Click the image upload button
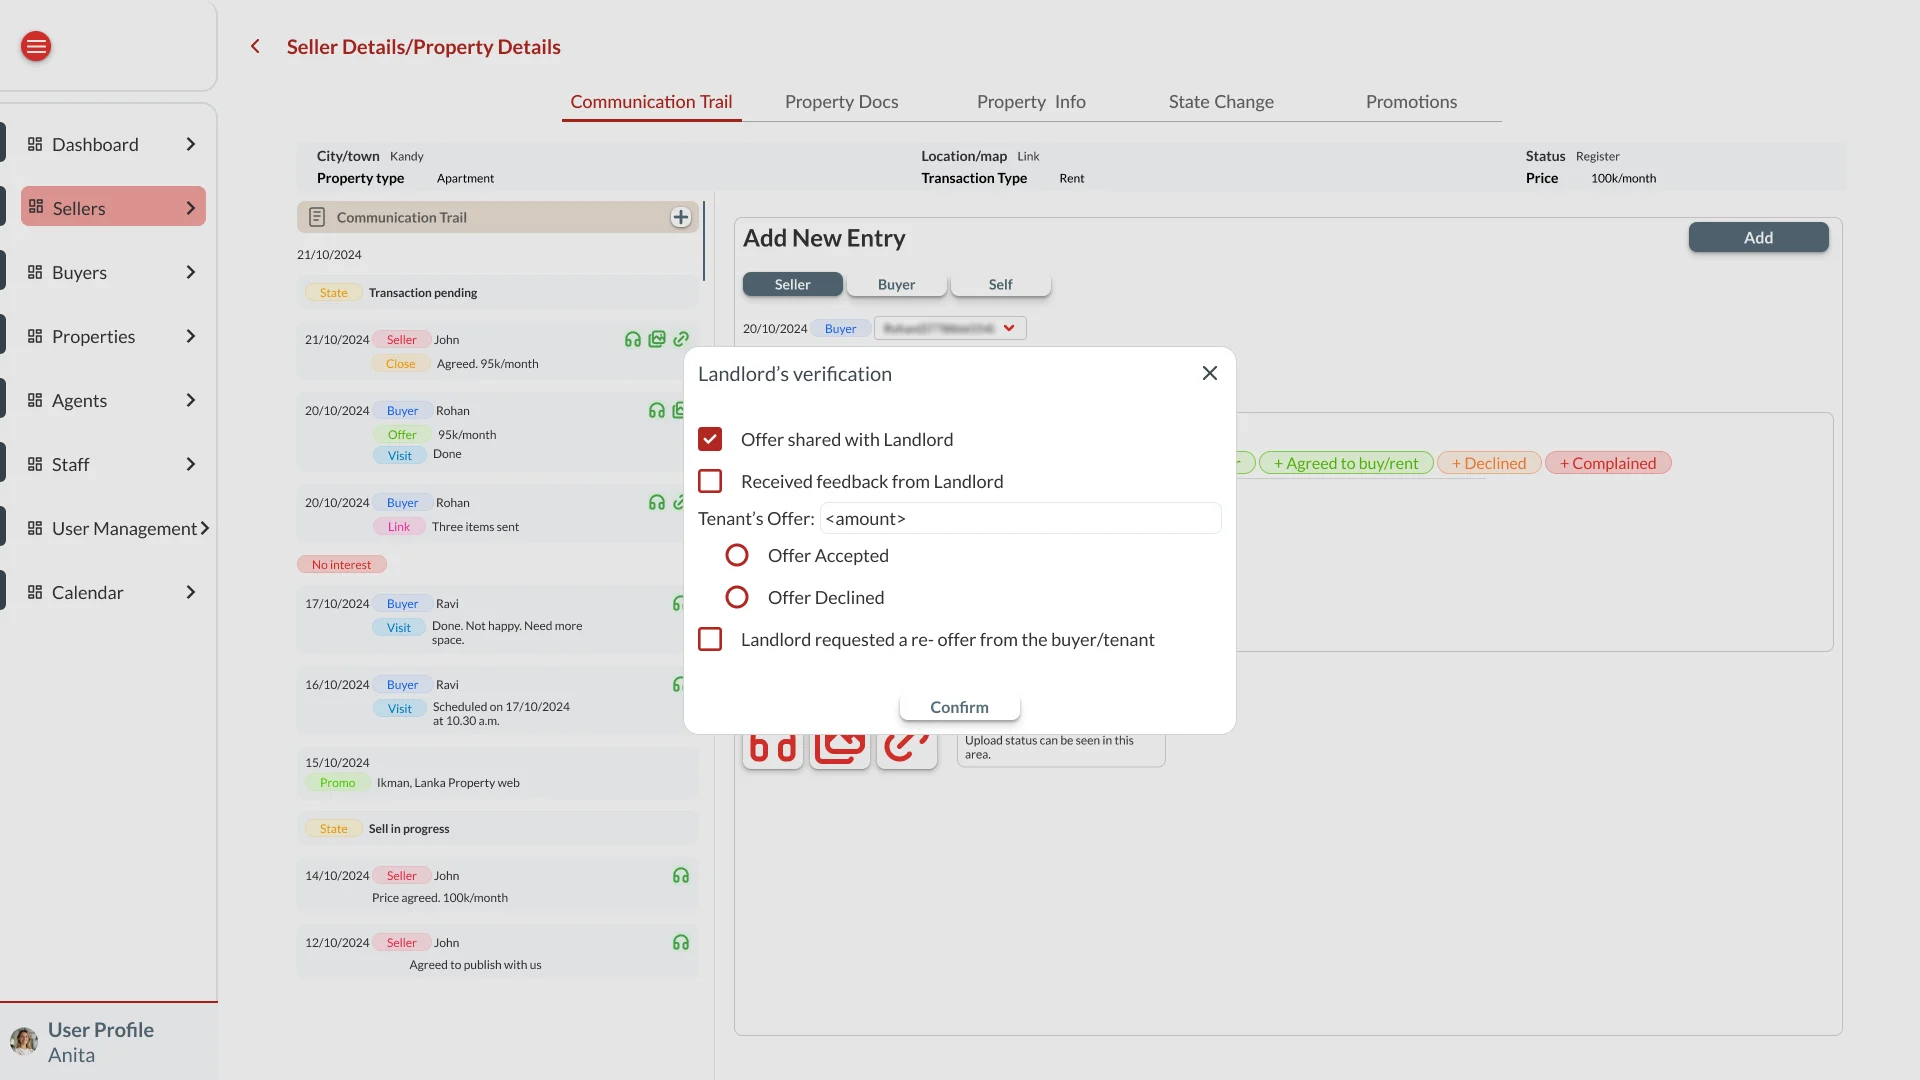The height and width of the screenshot is (1080, 1920). tap(840, 750)
